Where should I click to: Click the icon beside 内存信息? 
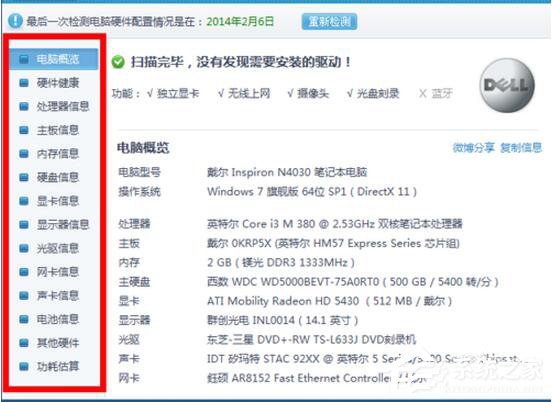coord(24,154)
